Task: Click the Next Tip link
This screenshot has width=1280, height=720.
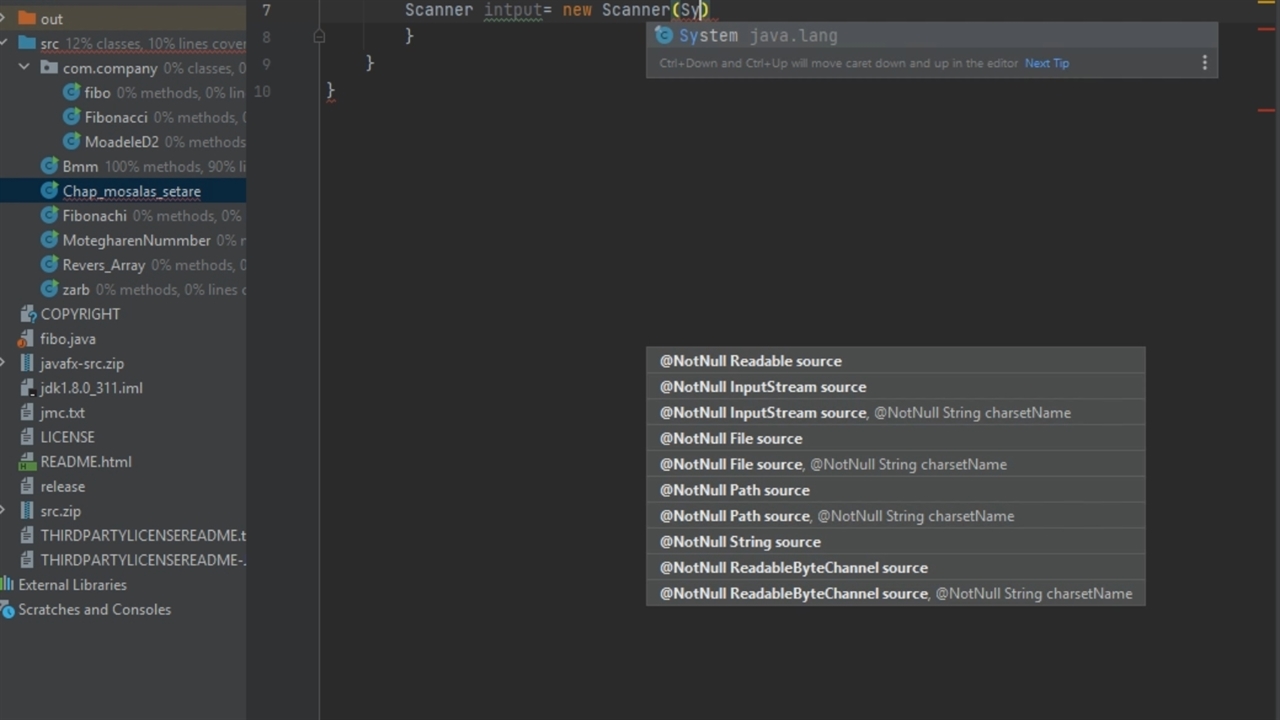Action: click(x=1046, y=63)
